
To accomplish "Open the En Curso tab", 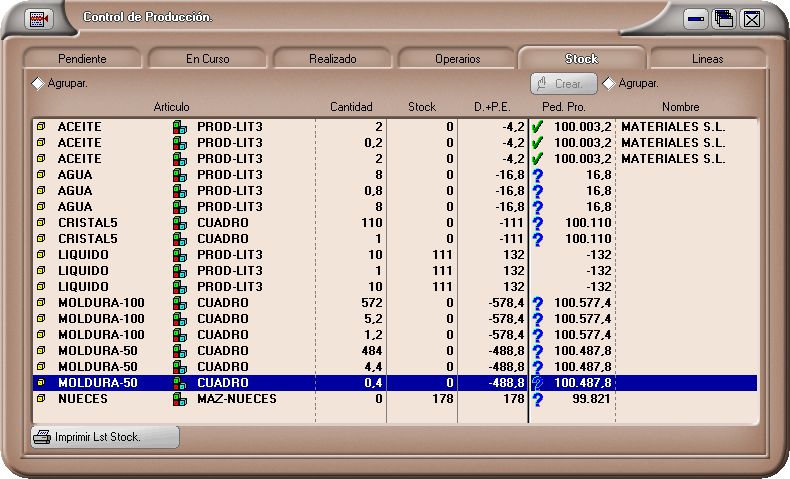I will point(208,59).
